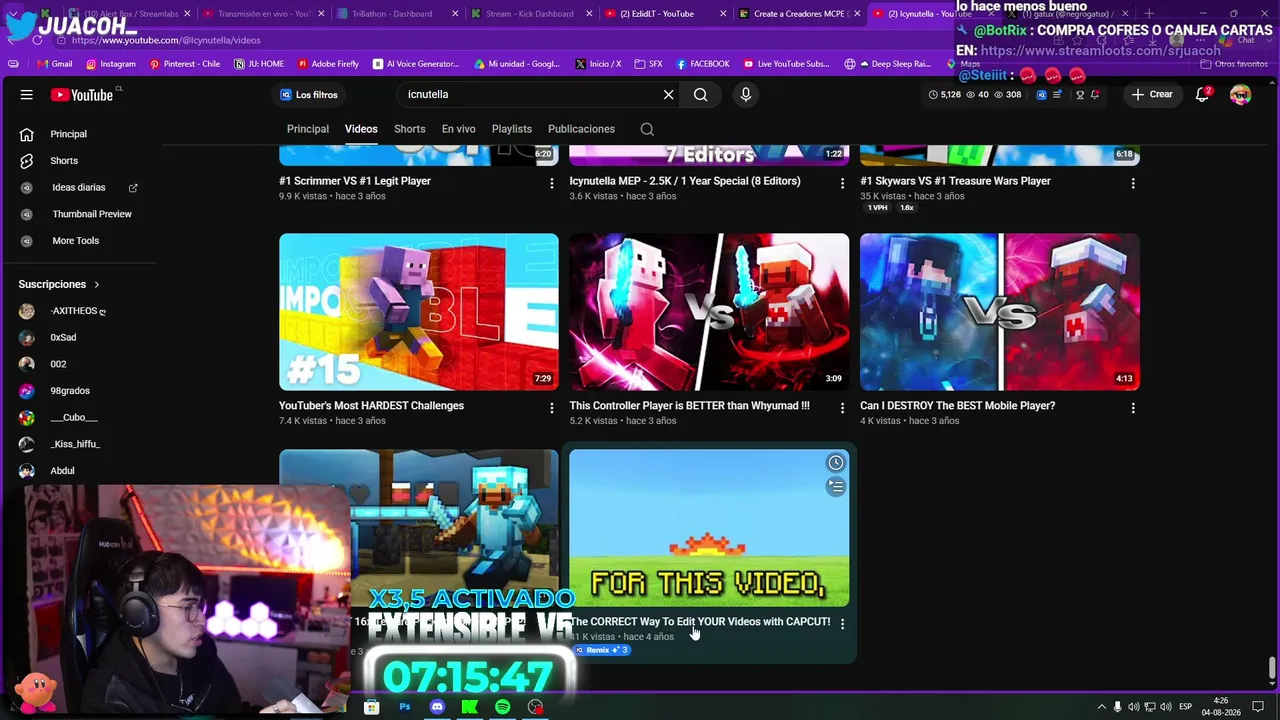Image resolution: width=1280 pixels, height=720 pixels.
Task: Open the 'Los filtros' filter button
Action: [x=309, y=95]
